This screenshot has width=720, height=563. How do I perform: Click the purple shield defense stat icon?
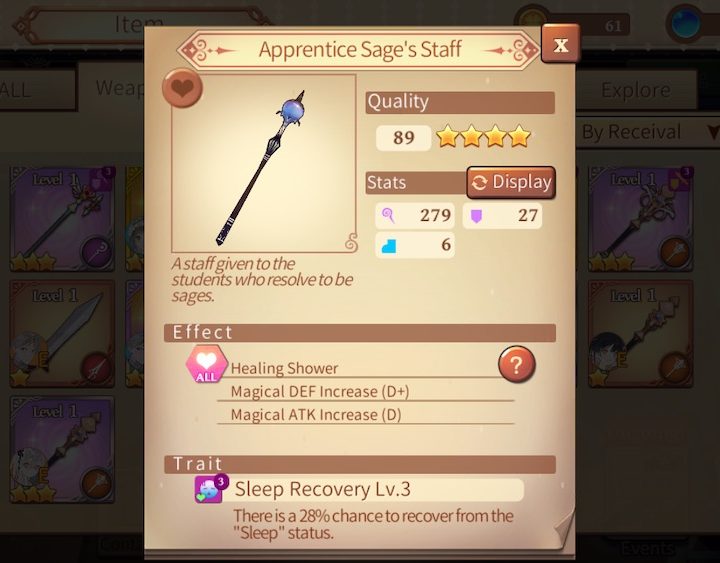pos(477,215)
